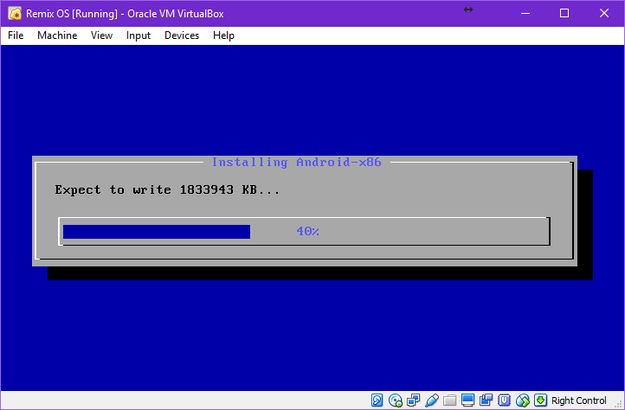The image size is (625, 410).
Task: Open the Devices menu
Action: tap(182, 35)
